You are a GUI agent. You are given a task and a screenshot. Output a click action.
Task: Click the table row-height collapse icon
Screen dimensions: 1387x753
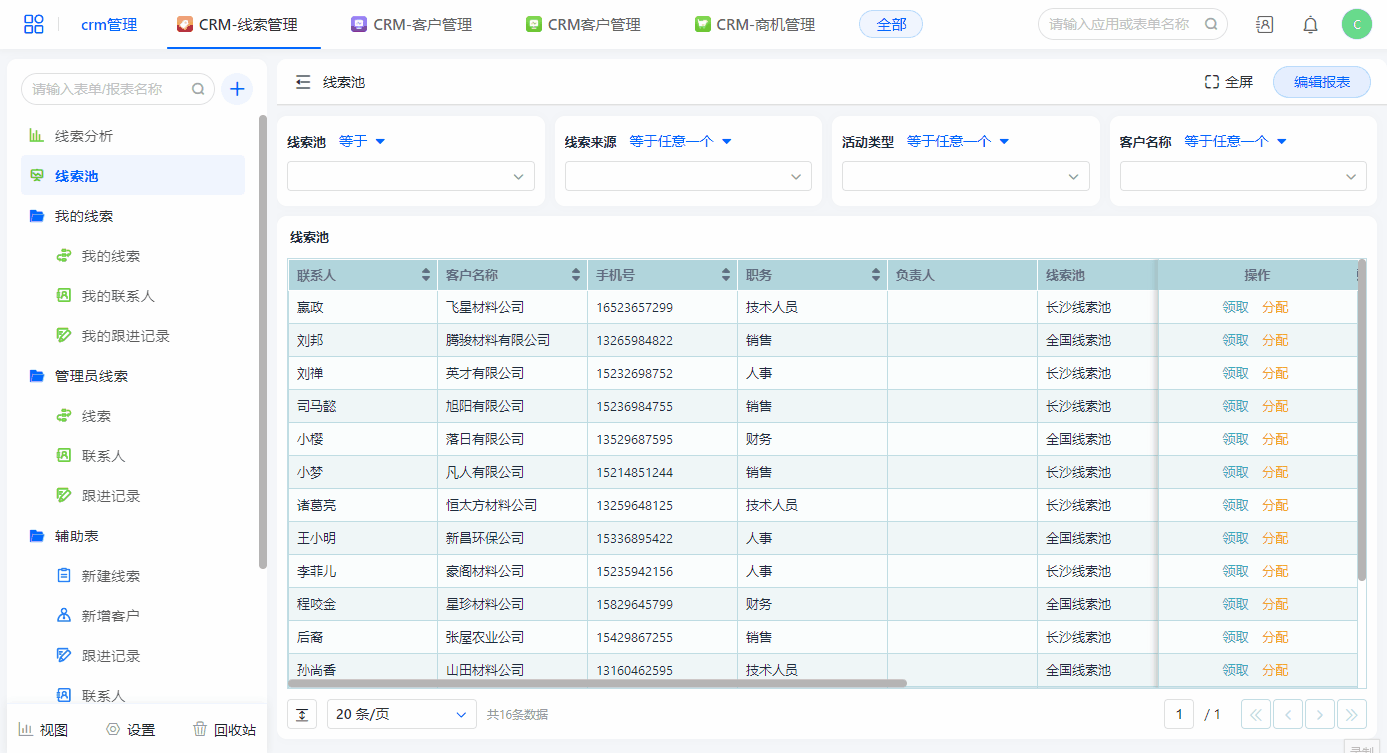pos(303,714)
